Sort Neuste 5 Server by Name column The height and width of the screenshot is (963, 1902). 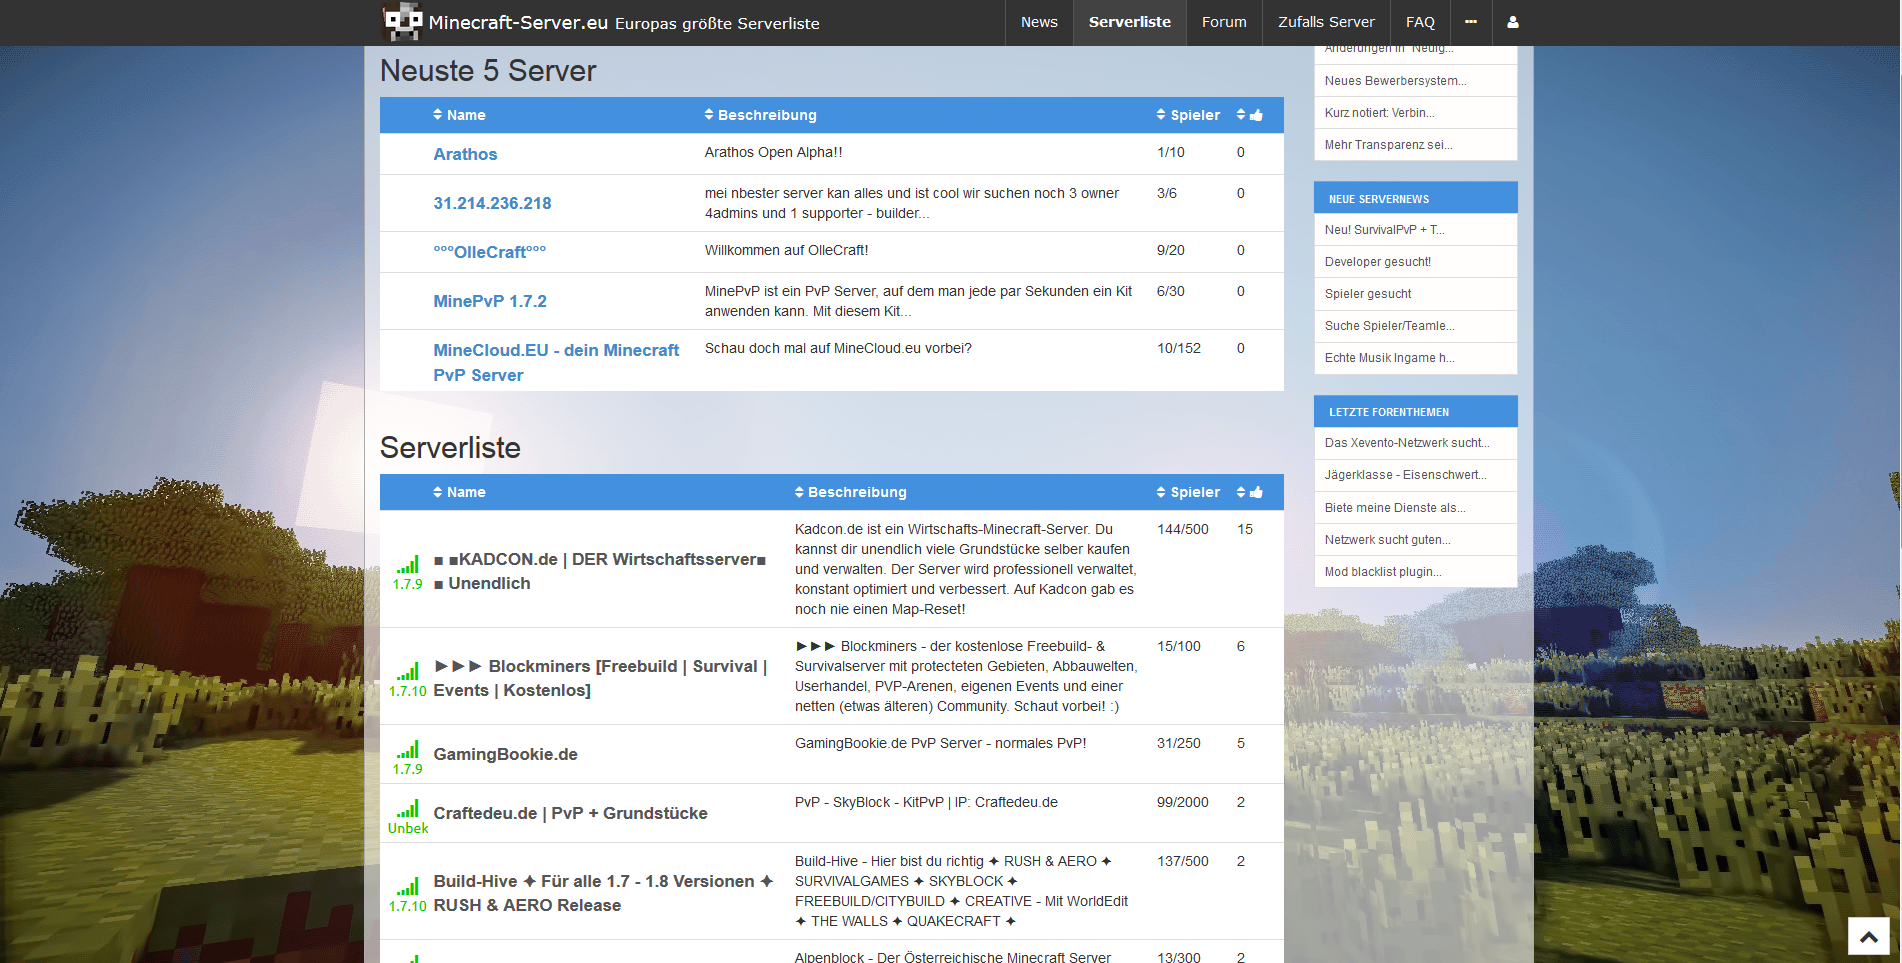[459, 115]
